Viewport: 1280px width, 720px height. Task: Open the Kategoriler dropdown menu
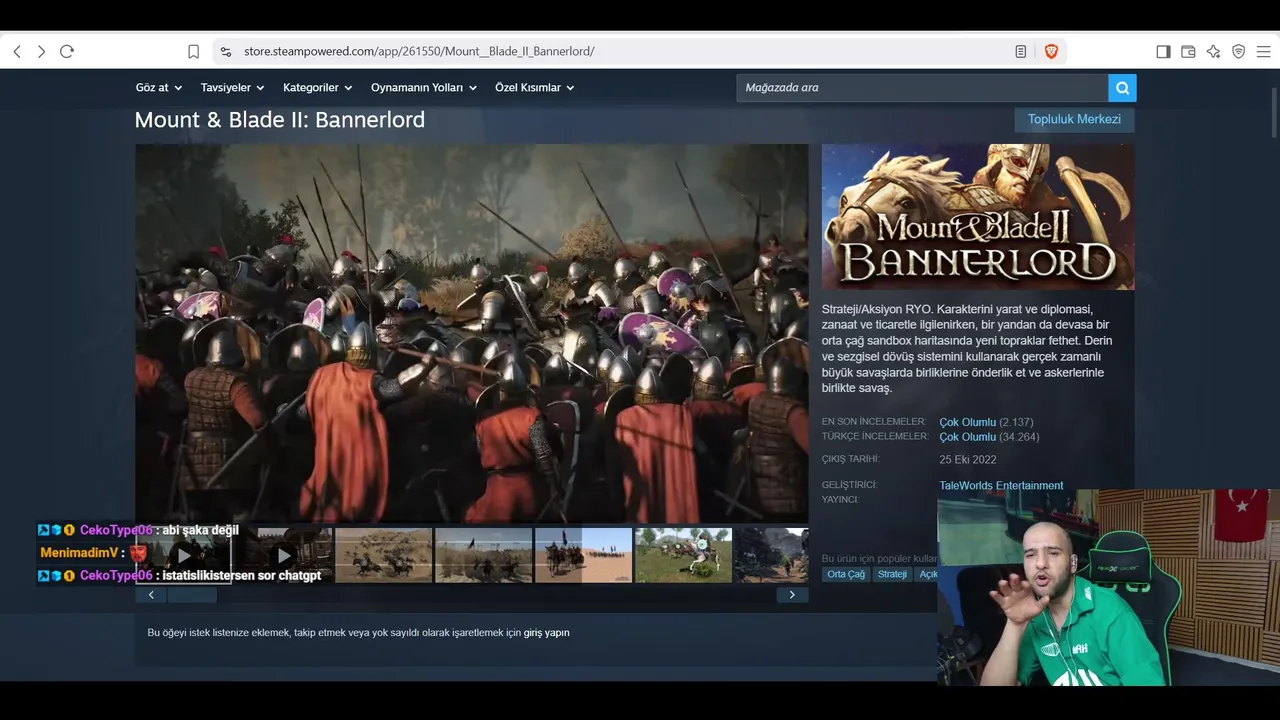pyautogui.click(x=317, y=88)
